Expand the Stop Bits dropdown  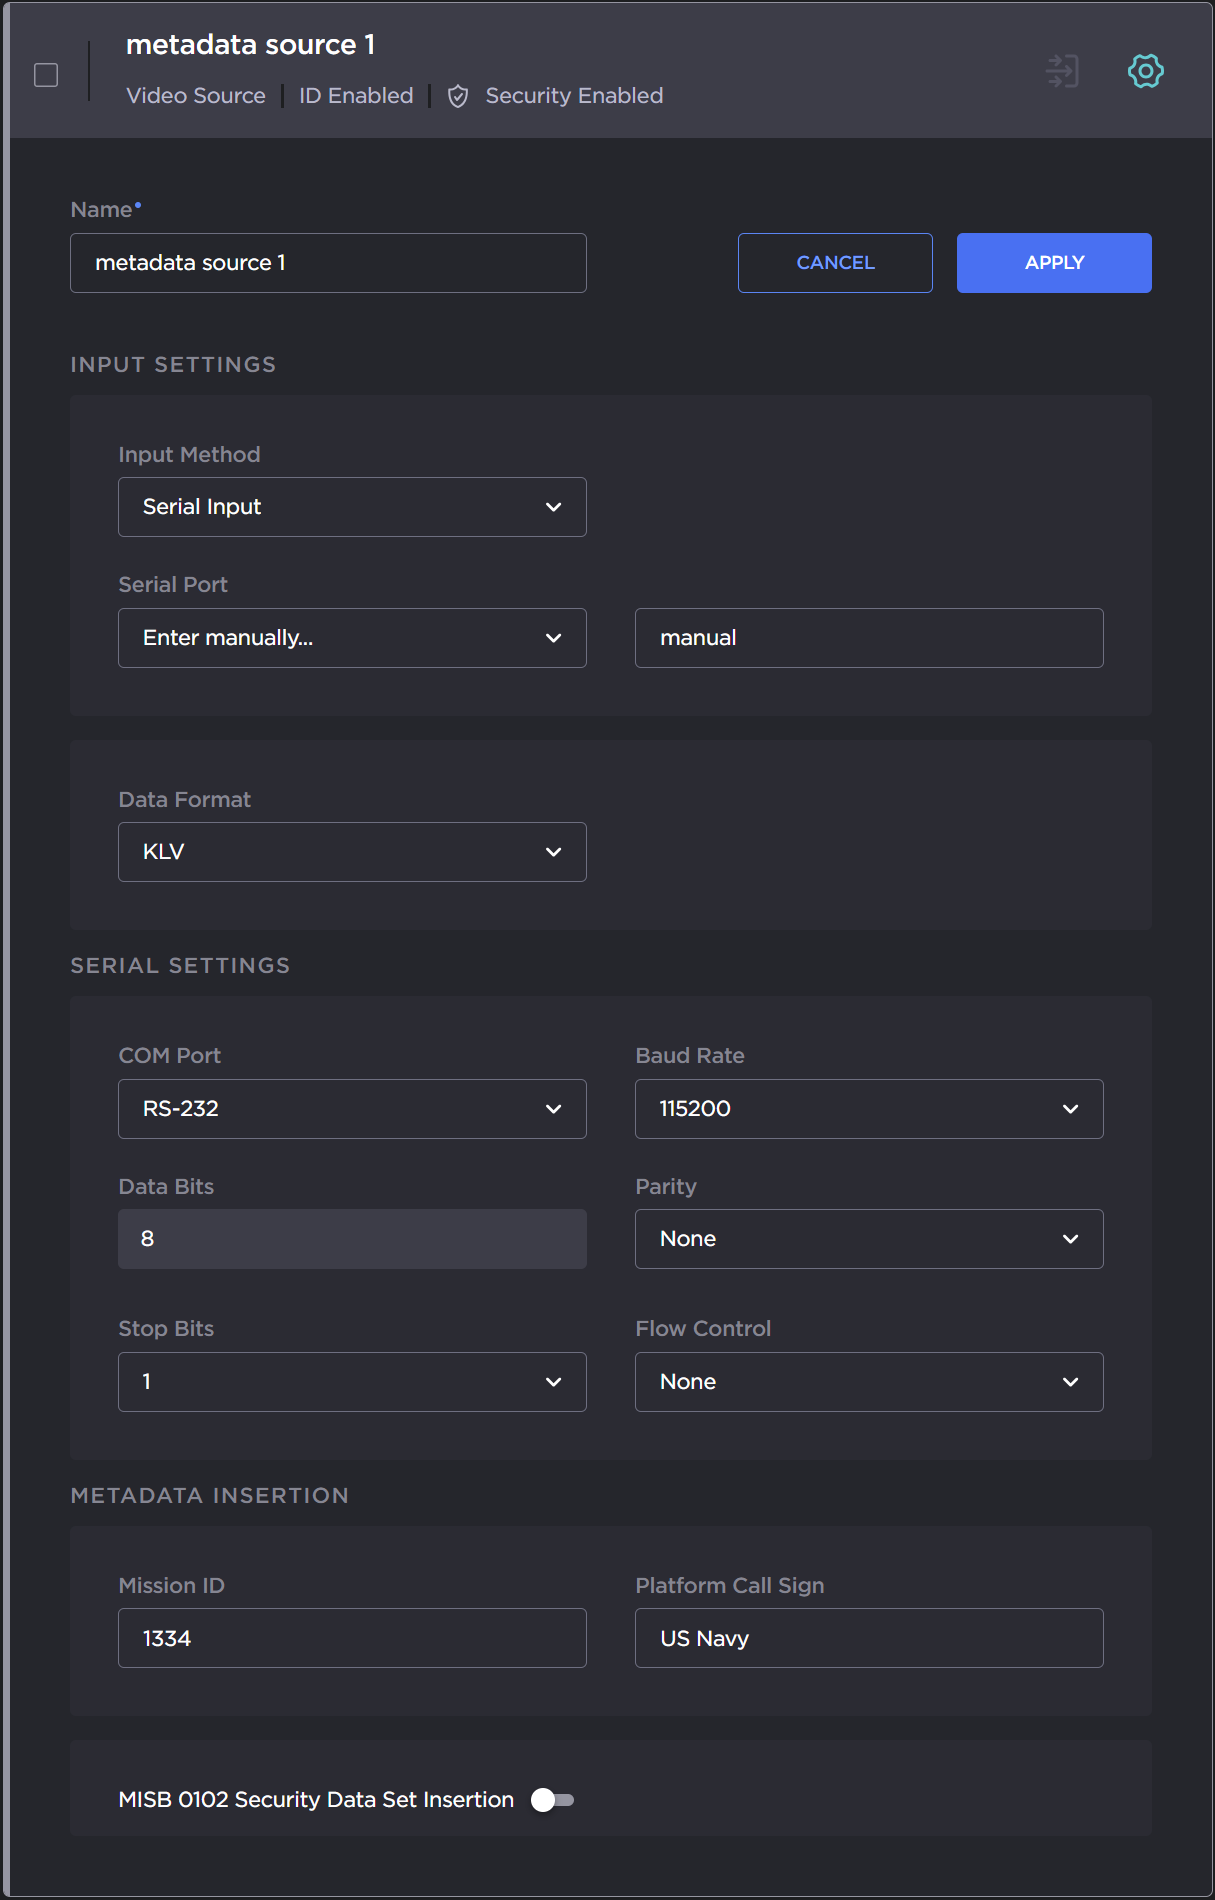tap(352, 1382)
